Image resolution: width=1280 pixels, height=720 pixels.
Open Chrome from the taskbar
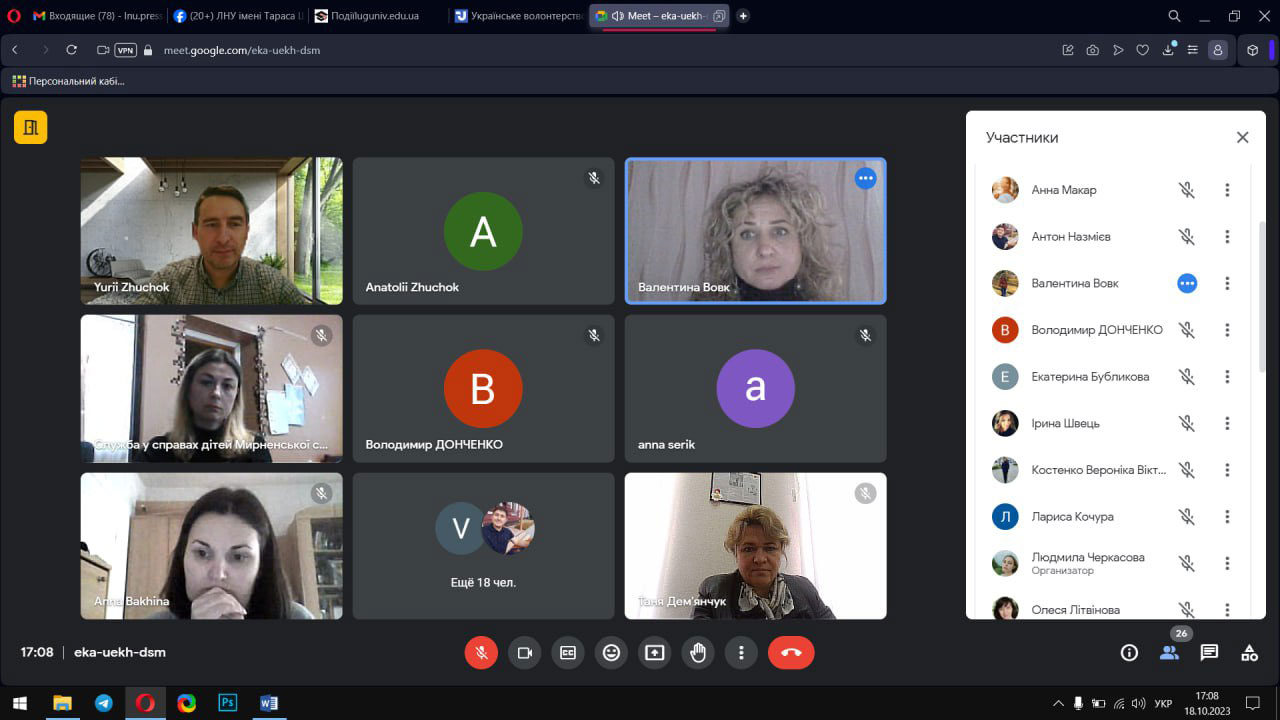tap(187, 703)
